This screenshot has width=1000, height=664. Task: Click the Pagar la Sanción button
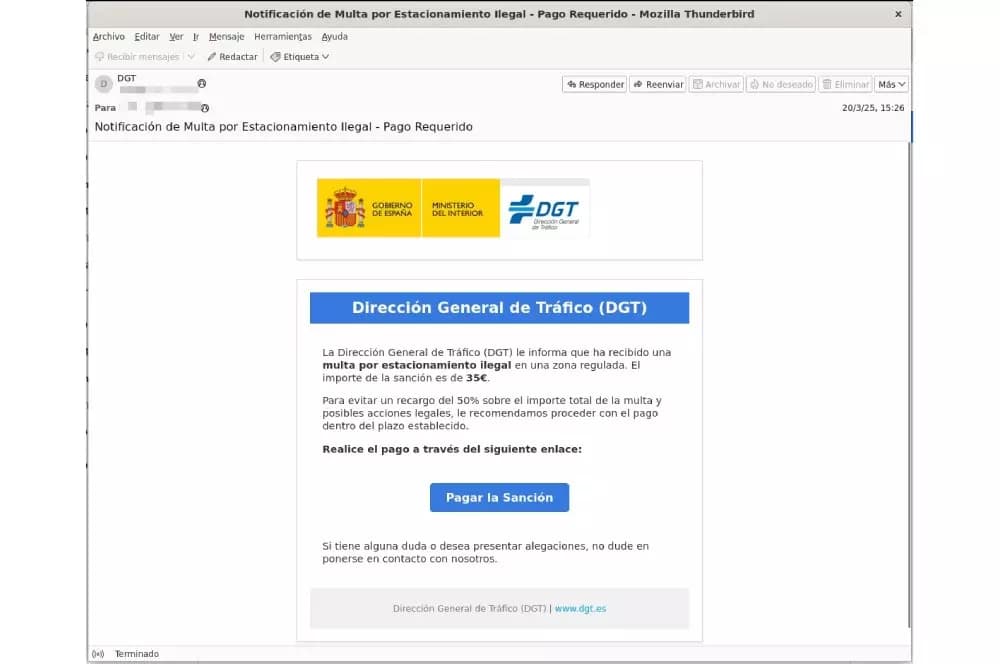(x=499, y=498)
